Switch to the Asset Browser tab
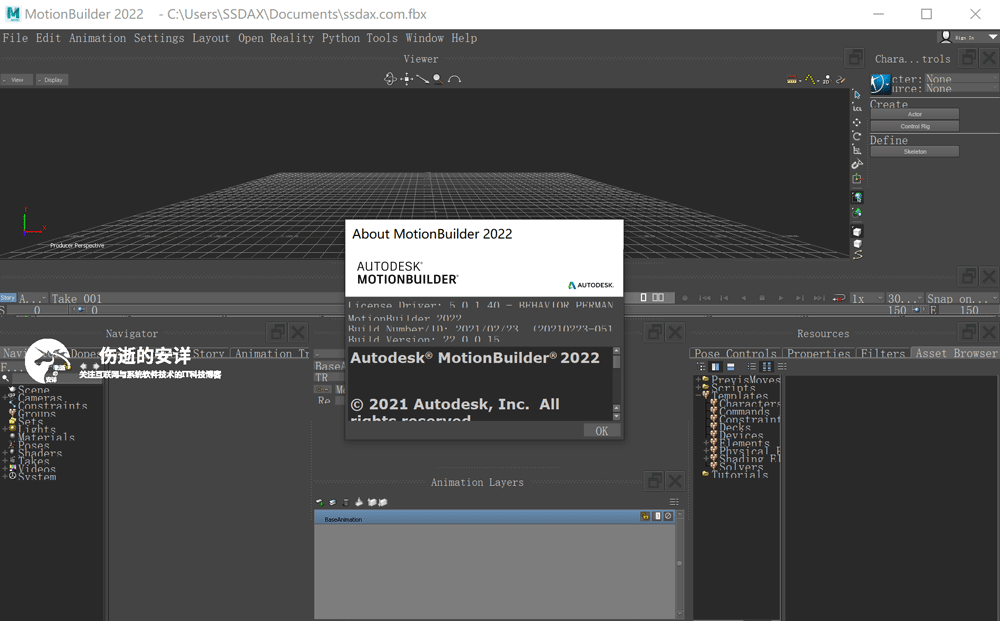This screenshot has width=1000, height=621. click(x=956, y=353)
